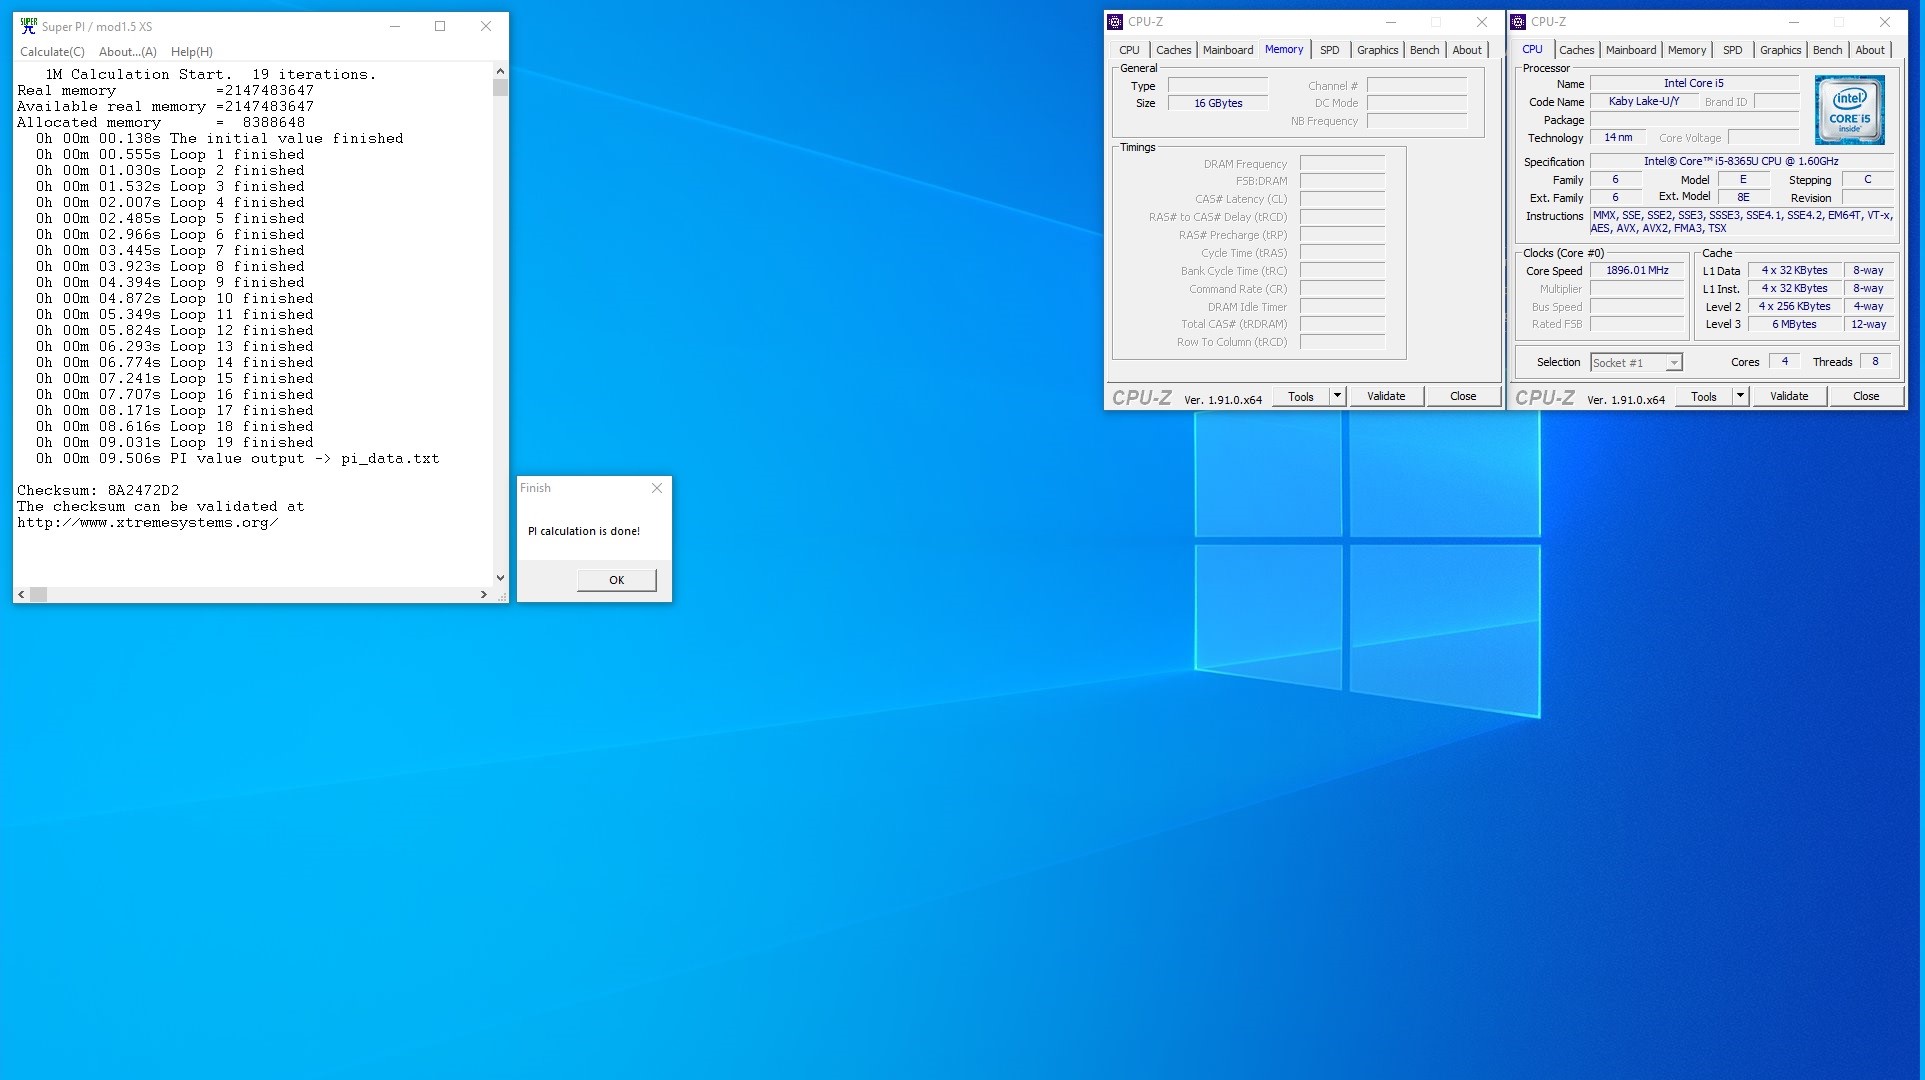Click Validate in left CPU-Z window
The height and width of the screenshot is (1080, 1925).
[1386, 397]
